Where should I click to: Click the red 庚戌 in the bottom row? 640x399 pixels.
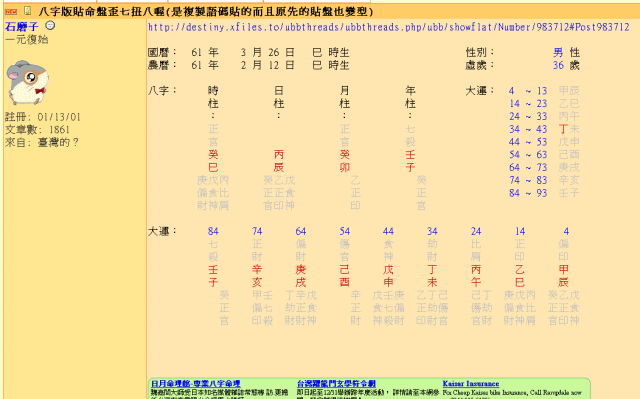pyautogui.click(x=301, y=276)
